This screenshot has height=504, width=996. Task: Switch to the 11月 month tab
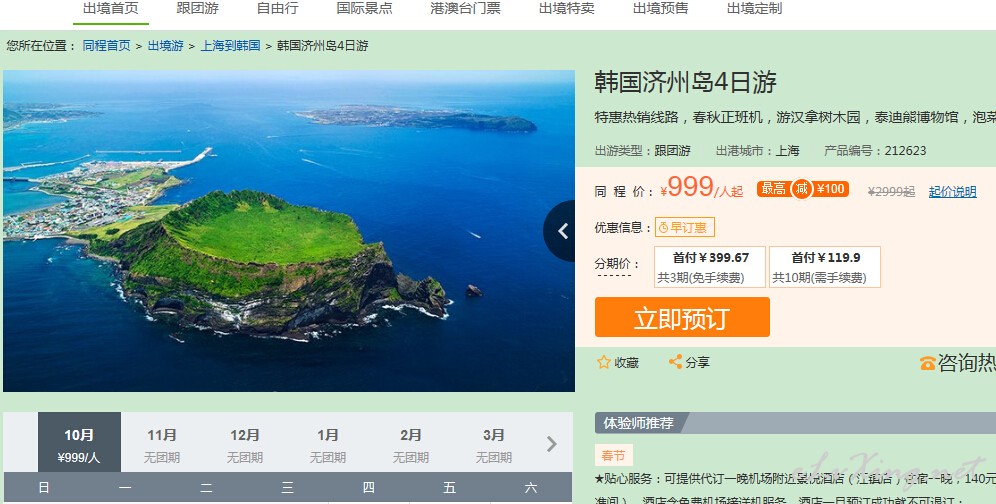tap(162, 445)
